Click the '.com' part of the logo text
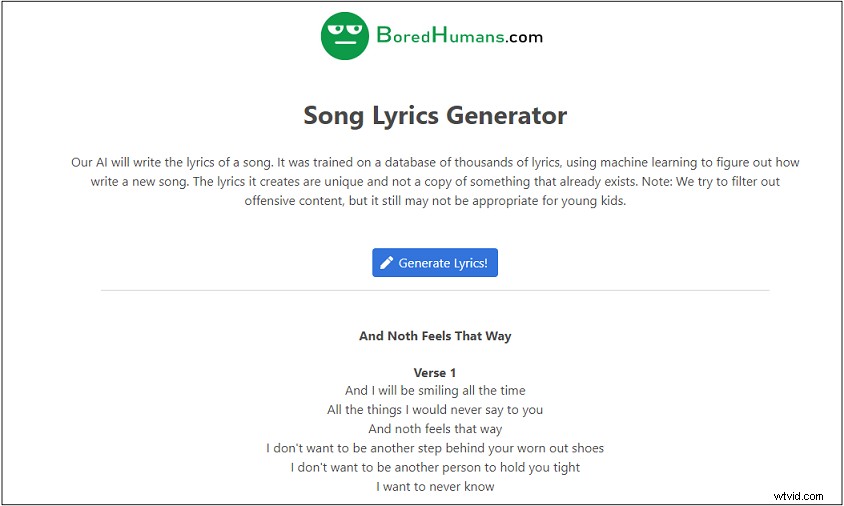844x506 pixels. (524, 37)
